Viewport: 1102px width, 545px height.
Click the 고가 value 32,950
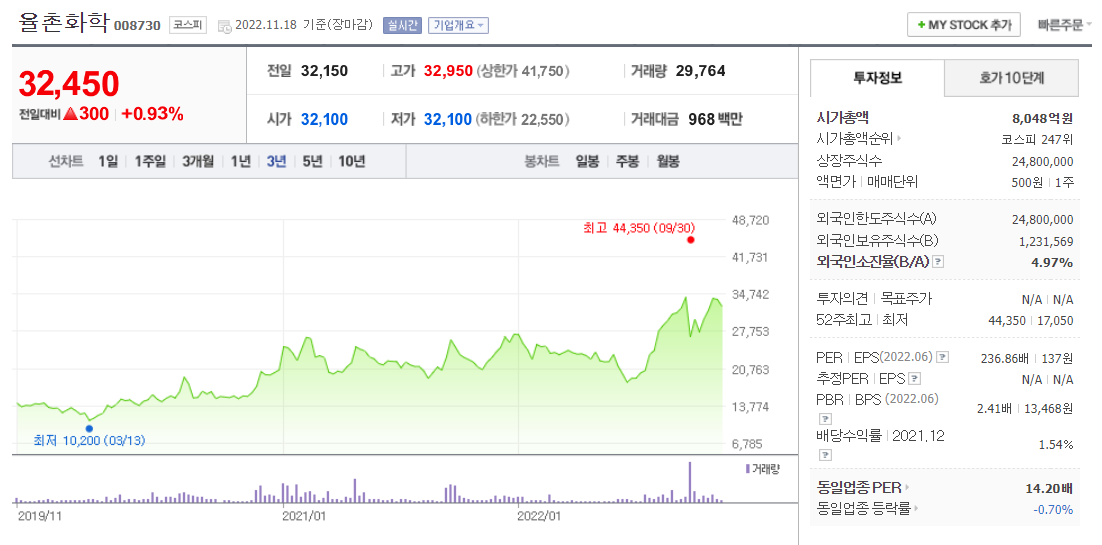[448, 71]
